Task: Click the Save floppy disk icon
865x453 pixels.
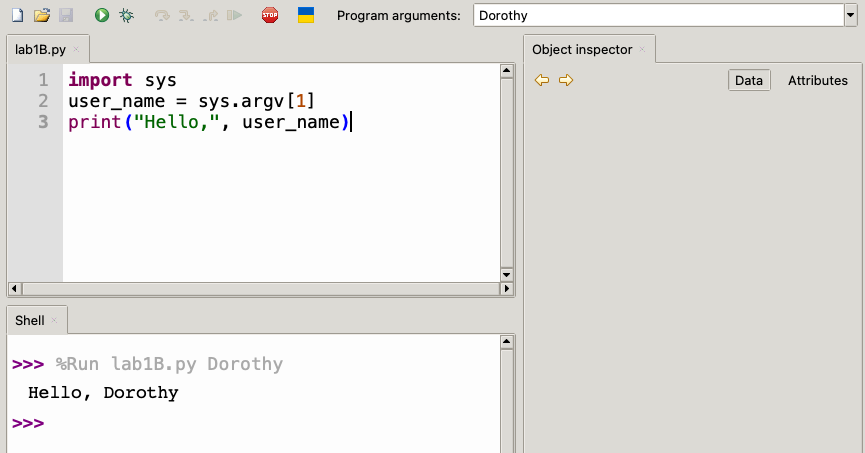Action: point(66,15)
